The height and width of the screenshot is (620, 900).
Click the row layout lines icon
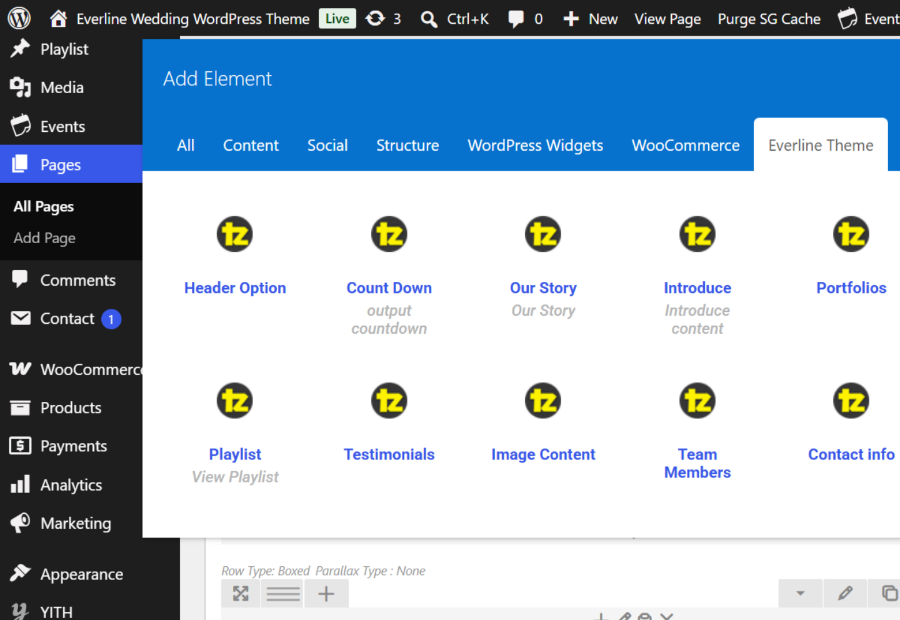(283, 593)
